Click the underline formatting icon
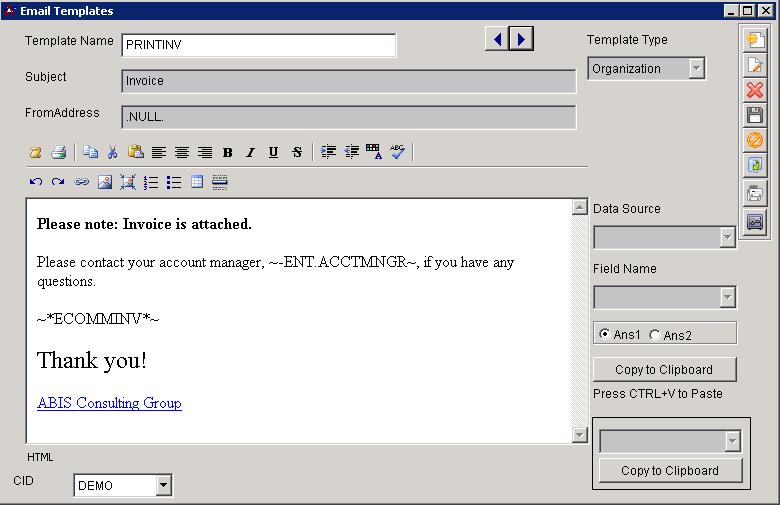Image resolution: width=780 pixels, height=505 pixels. [273, 152]
